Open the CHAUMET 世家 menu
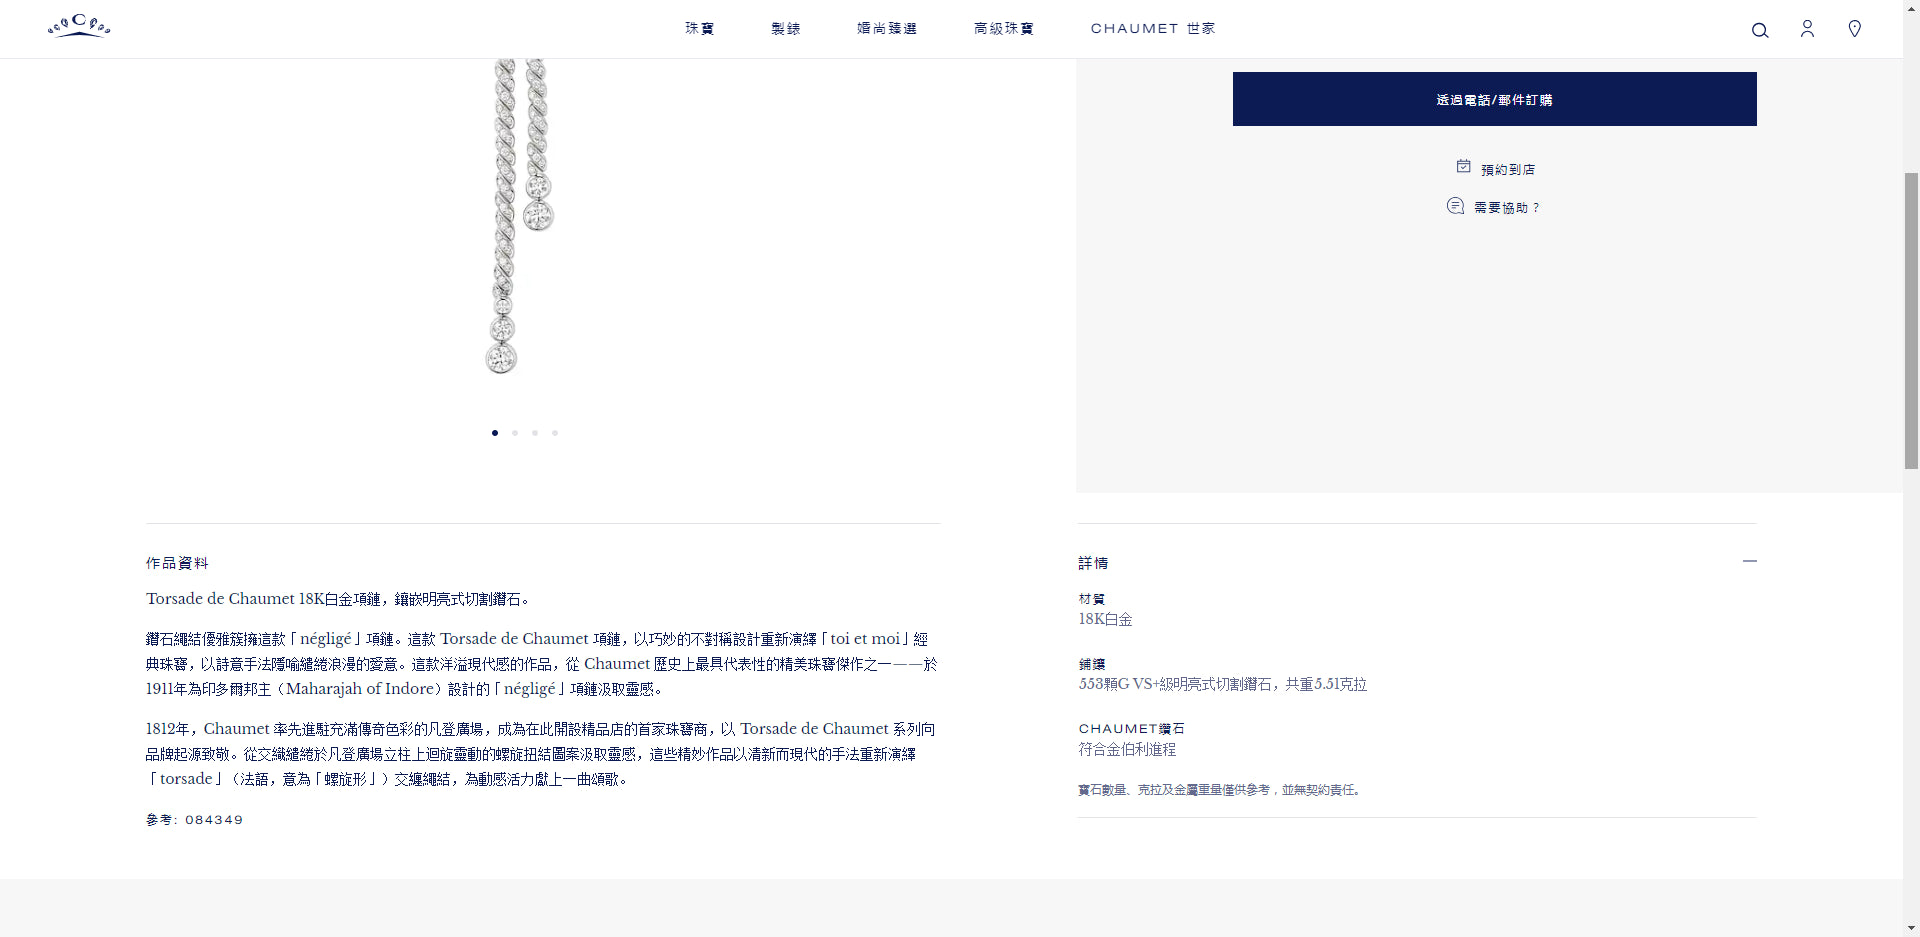The height and width of the screenshot is (937, 1920). (1153, 29)
